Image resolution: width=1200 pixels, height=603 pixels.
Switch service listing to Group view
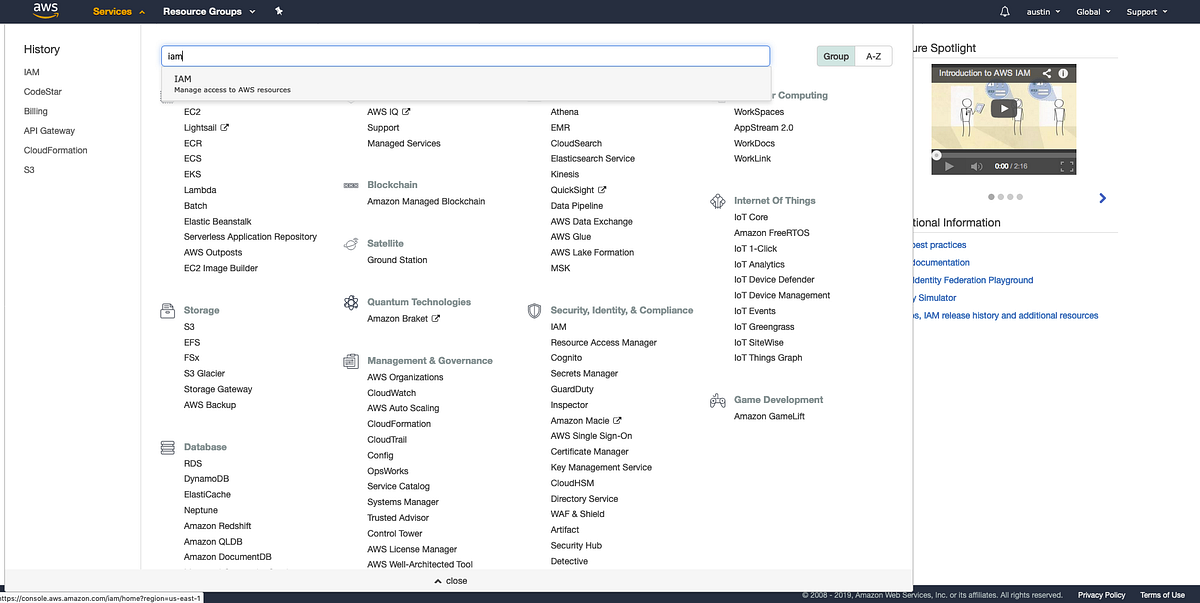tap(836, 56)
